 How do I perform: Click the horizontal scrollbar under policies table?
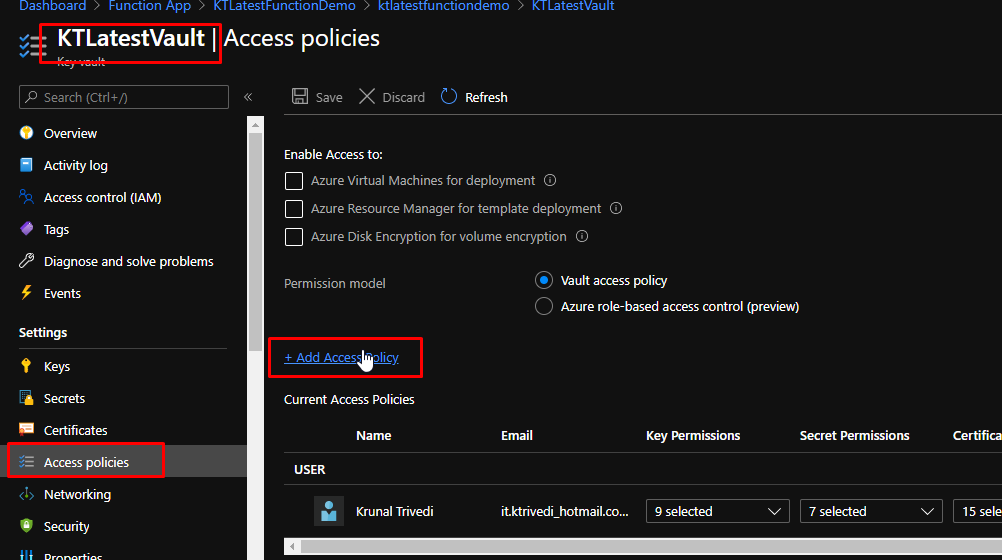tap(652, 547)
